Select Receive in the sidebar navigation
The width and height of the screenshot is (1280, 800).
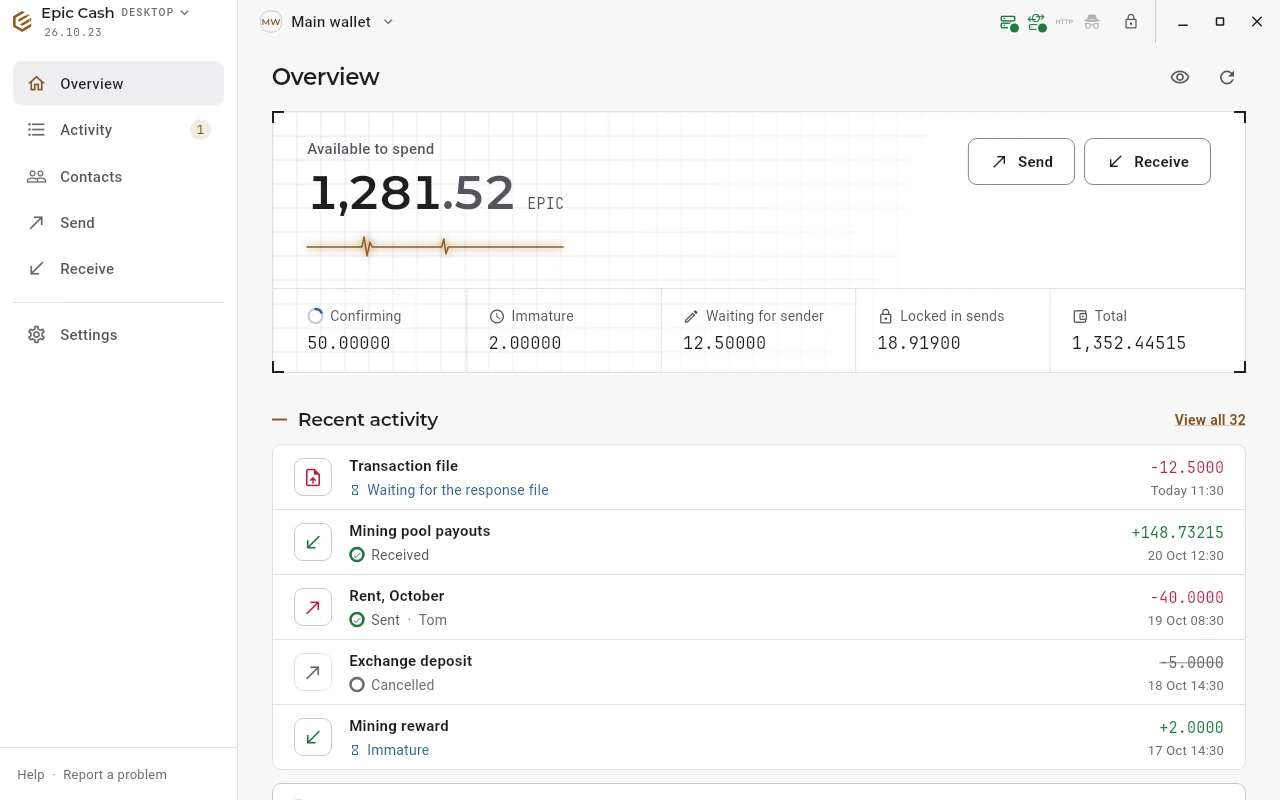click(x=118, y=268)
